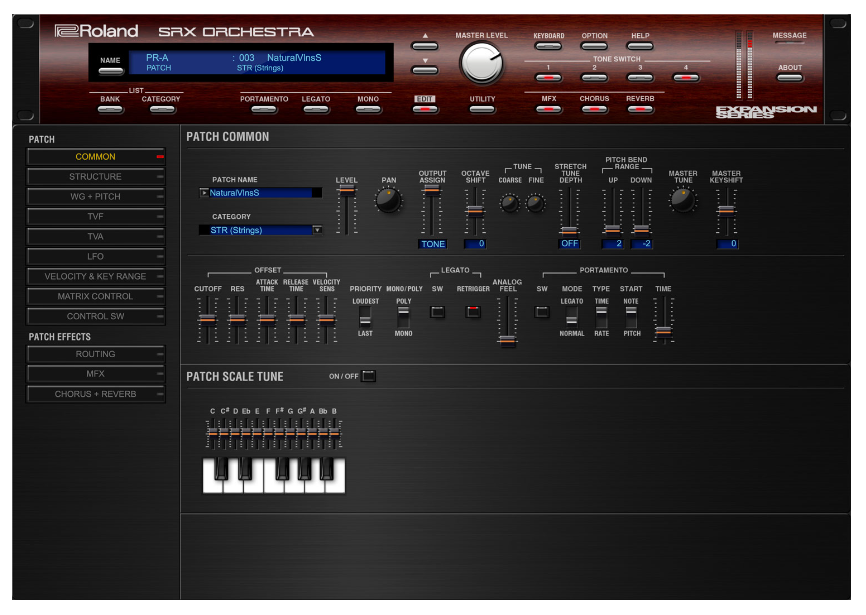866x615 pixels.
Task: Enable the Portamento SW switch
Action: pos(542,312)
